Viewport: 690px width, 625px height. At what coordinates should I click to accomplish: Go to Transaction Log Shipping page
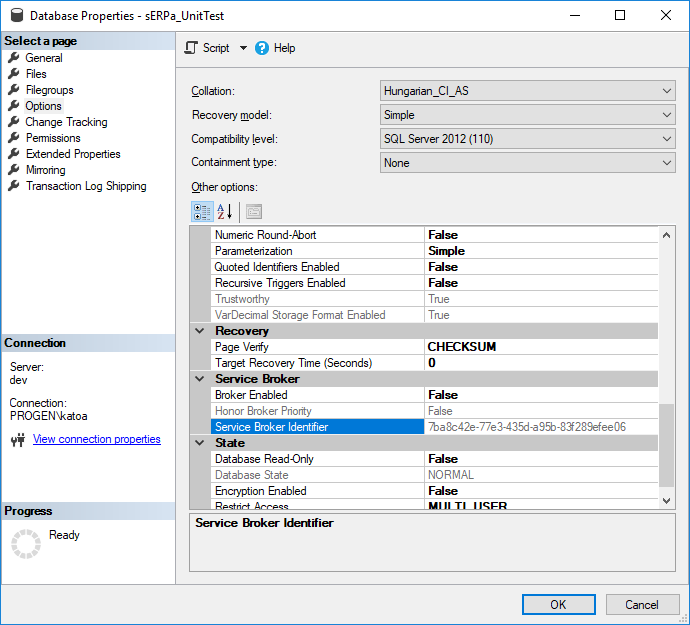[x=85, y=186]
